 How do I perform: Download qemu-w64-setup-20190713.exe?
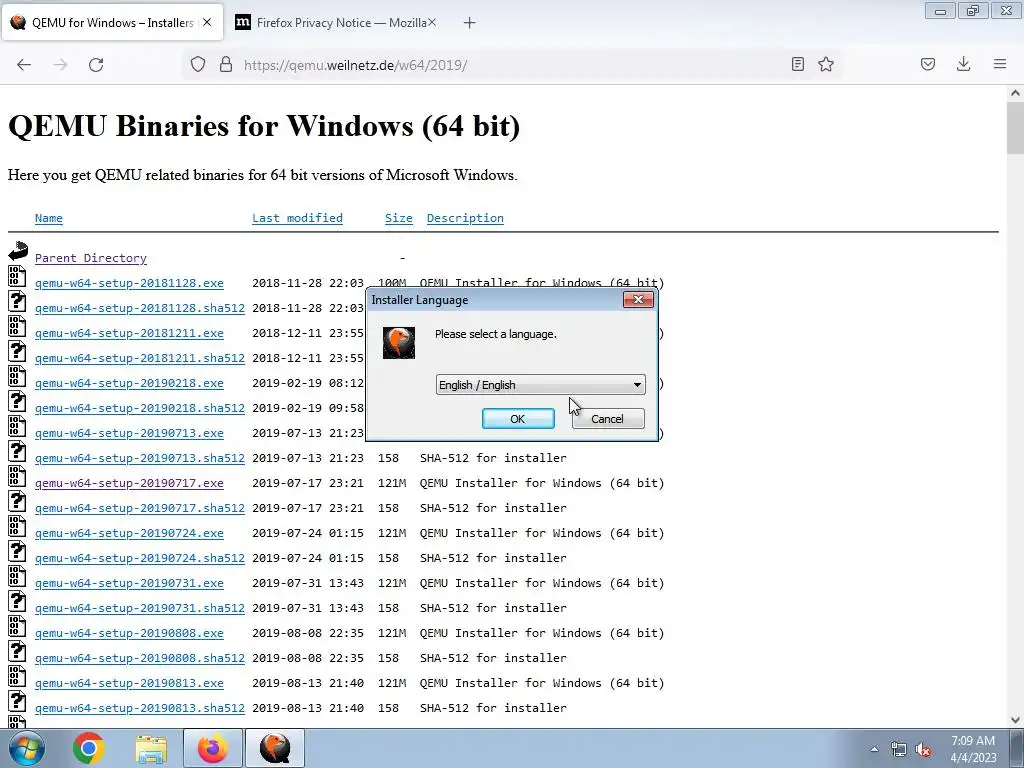129,433
